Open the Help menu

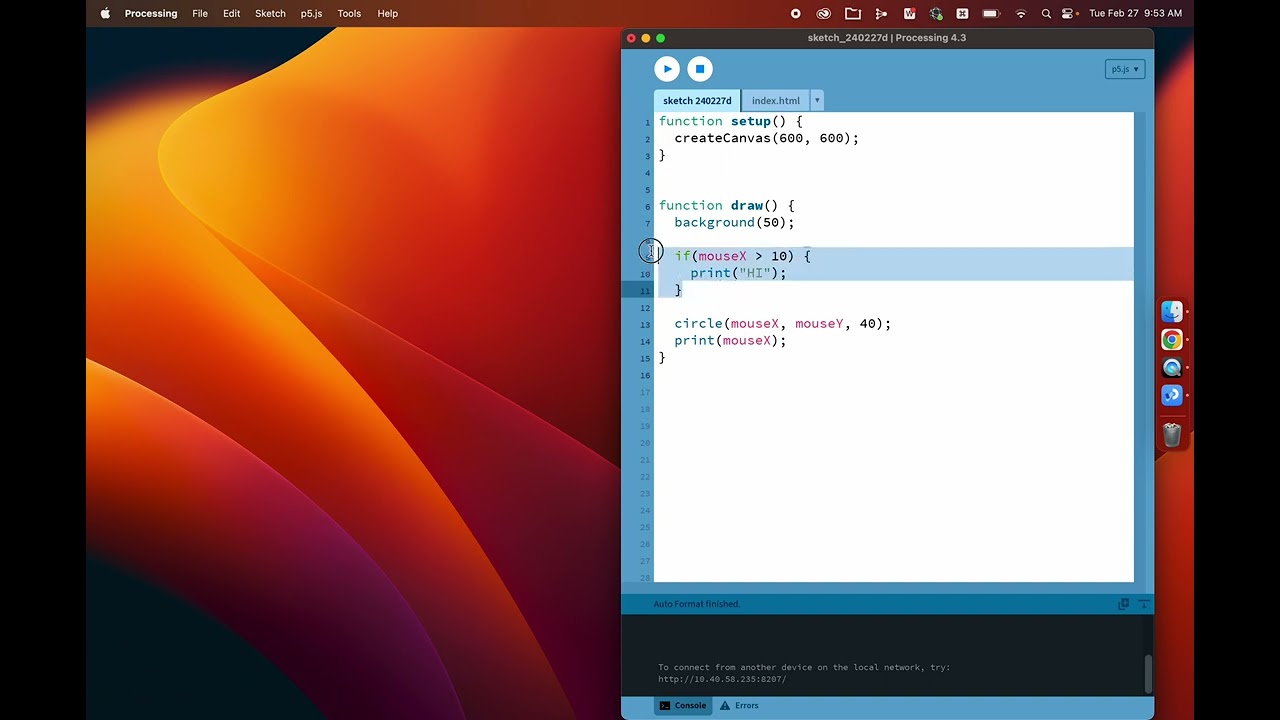point(387,13)
